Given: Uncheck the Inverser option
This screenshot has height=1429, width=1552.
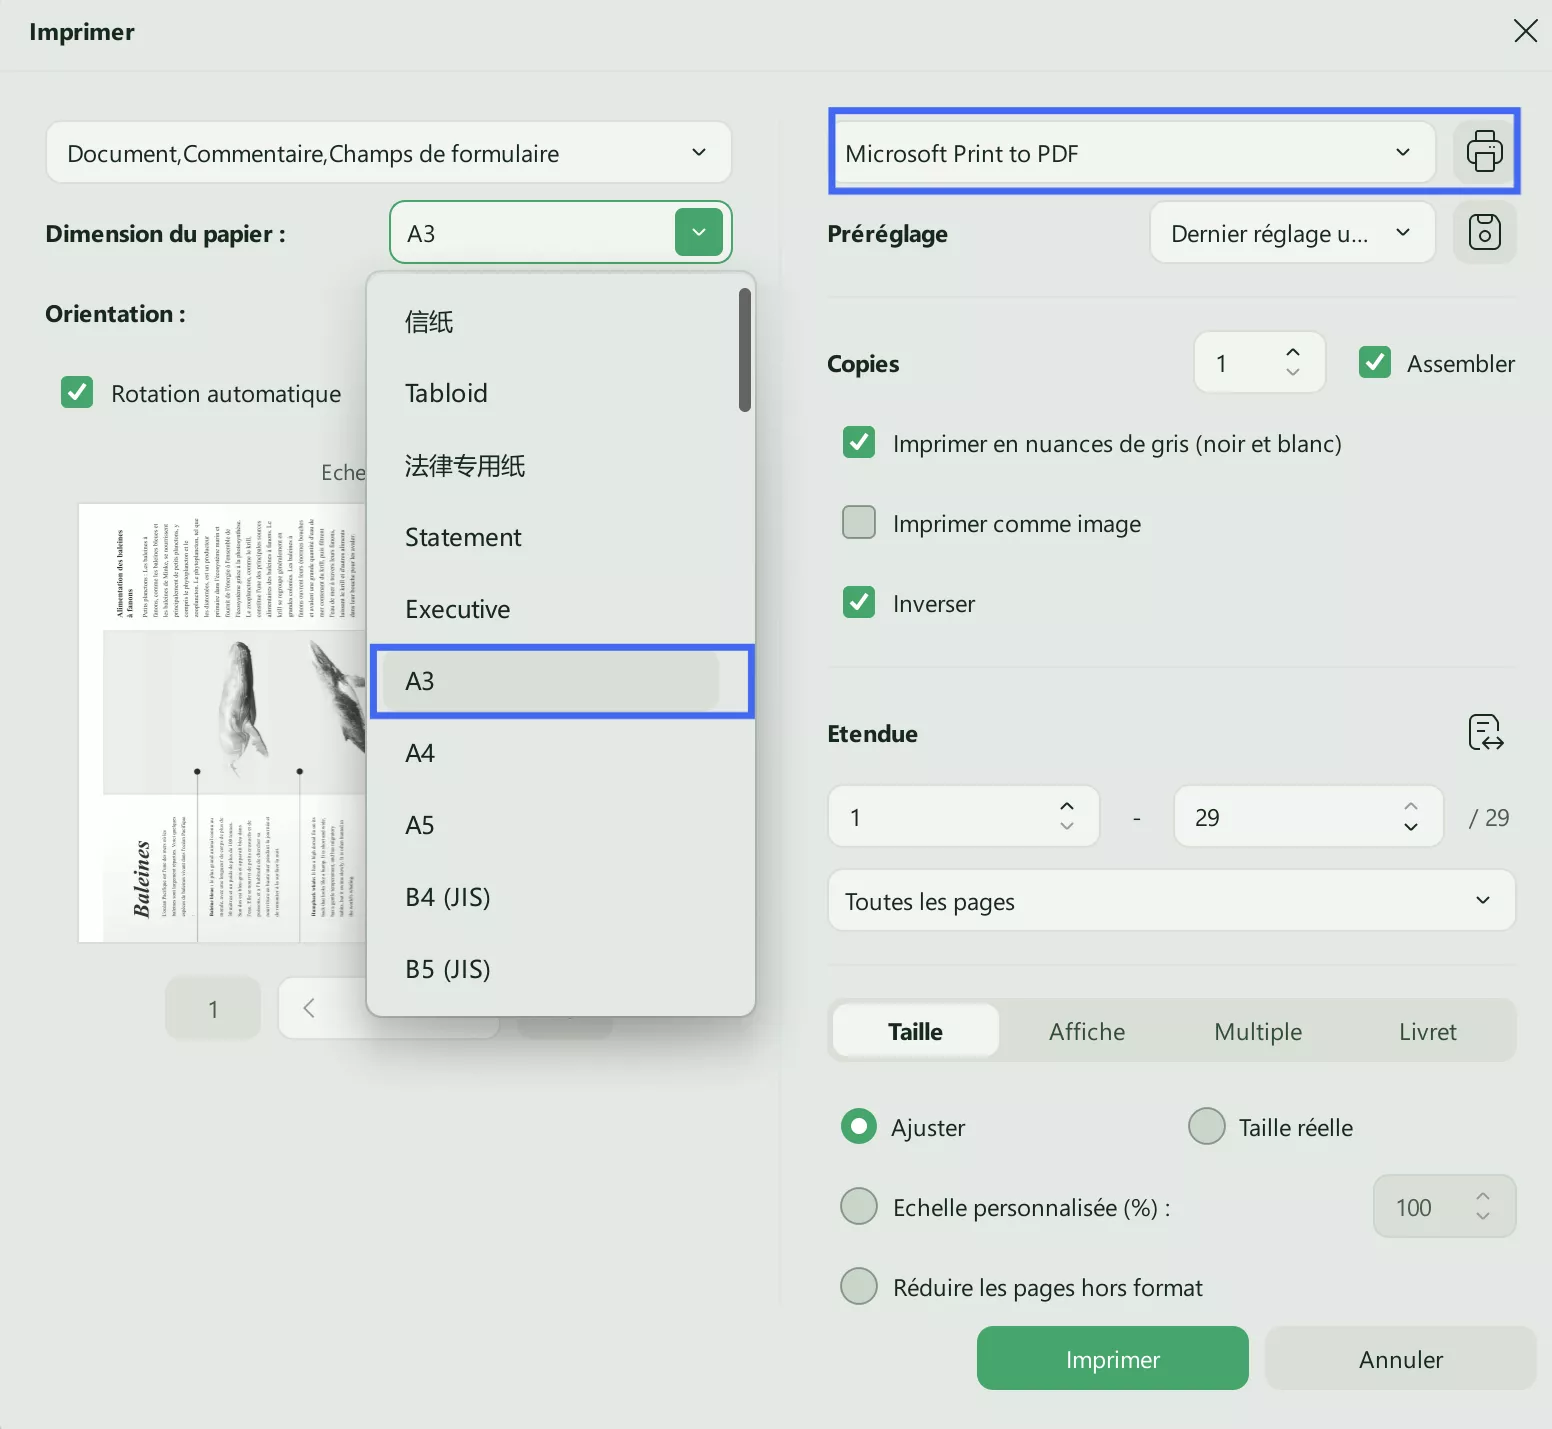Looking at the screenshot, I should coord(859,602).
